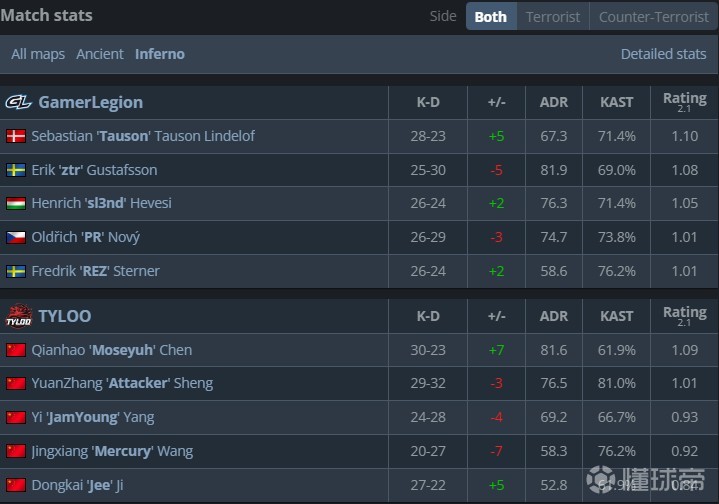Click the GamerLegion team logo icon
This screenshot has width=719, height=504.
(18, 102)
